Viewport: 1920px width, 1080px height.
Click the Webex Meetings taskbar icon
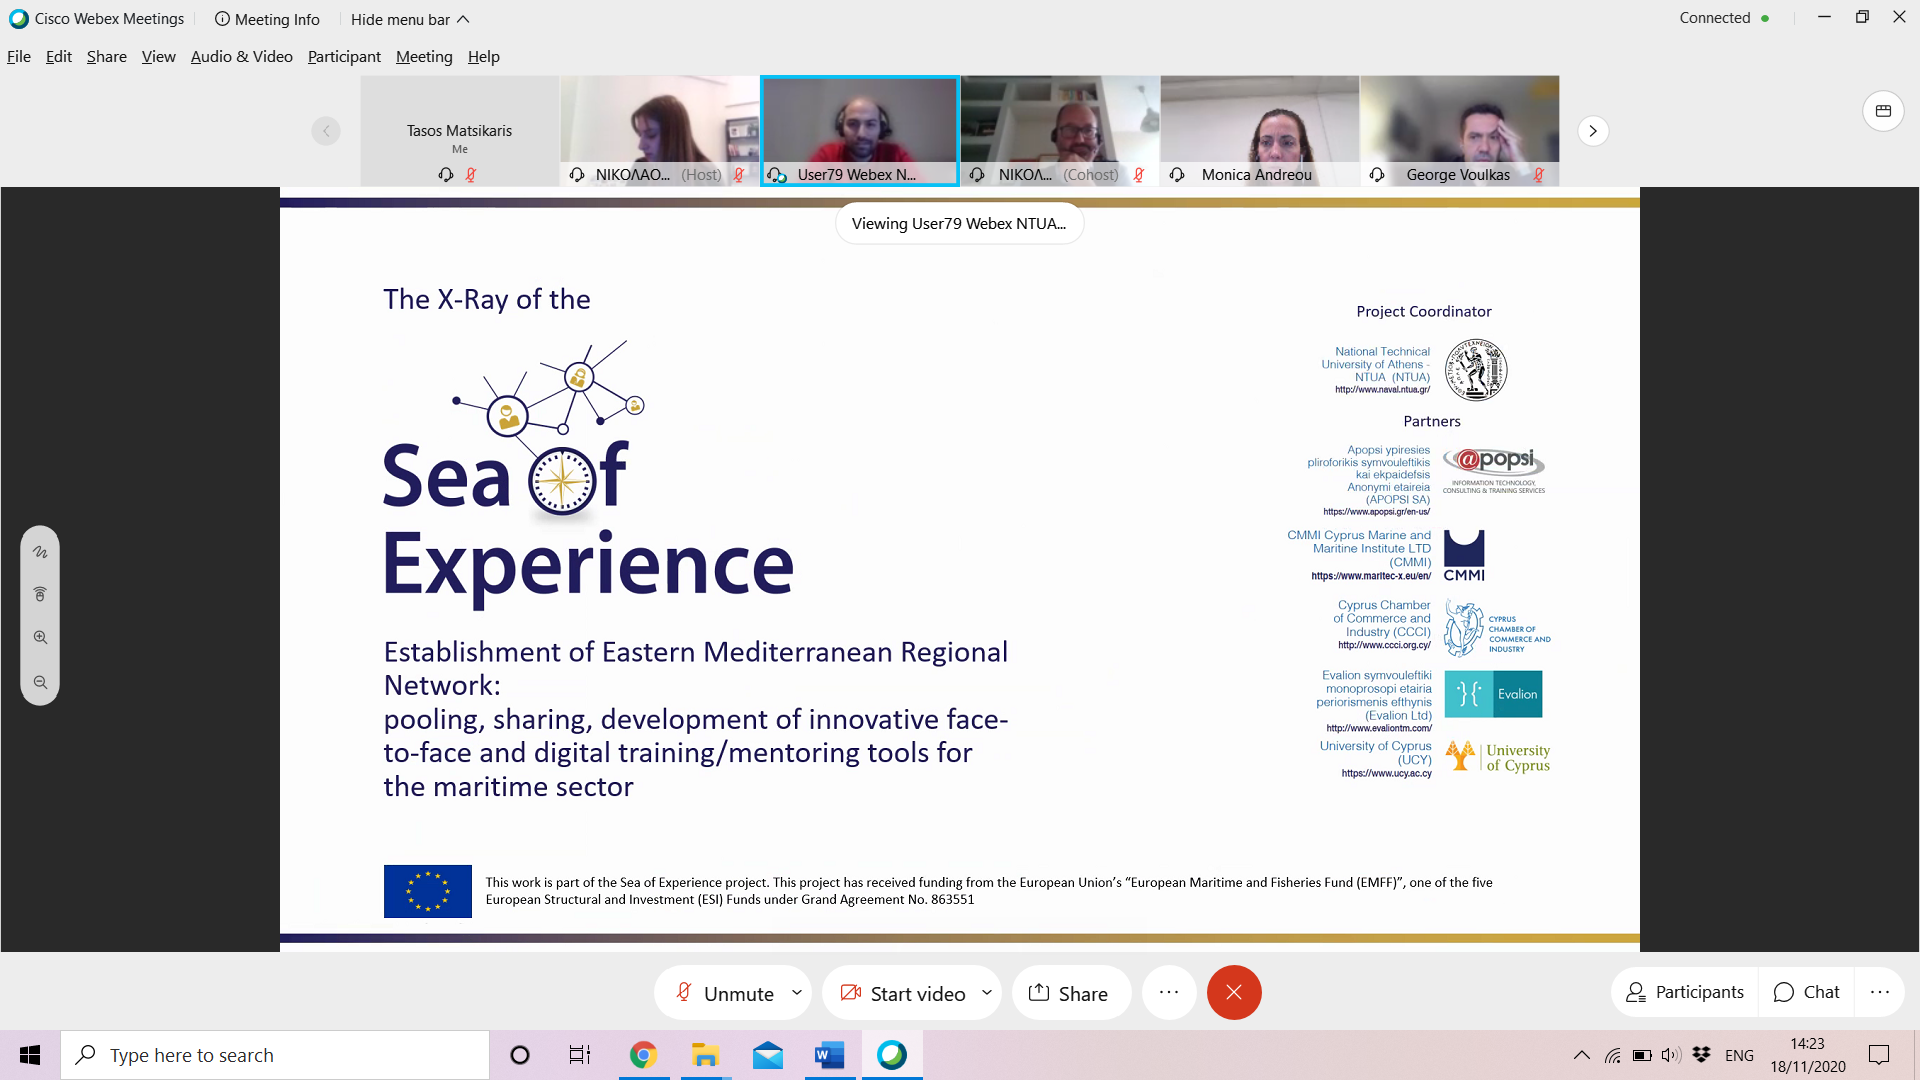[x=892, y=1055]
